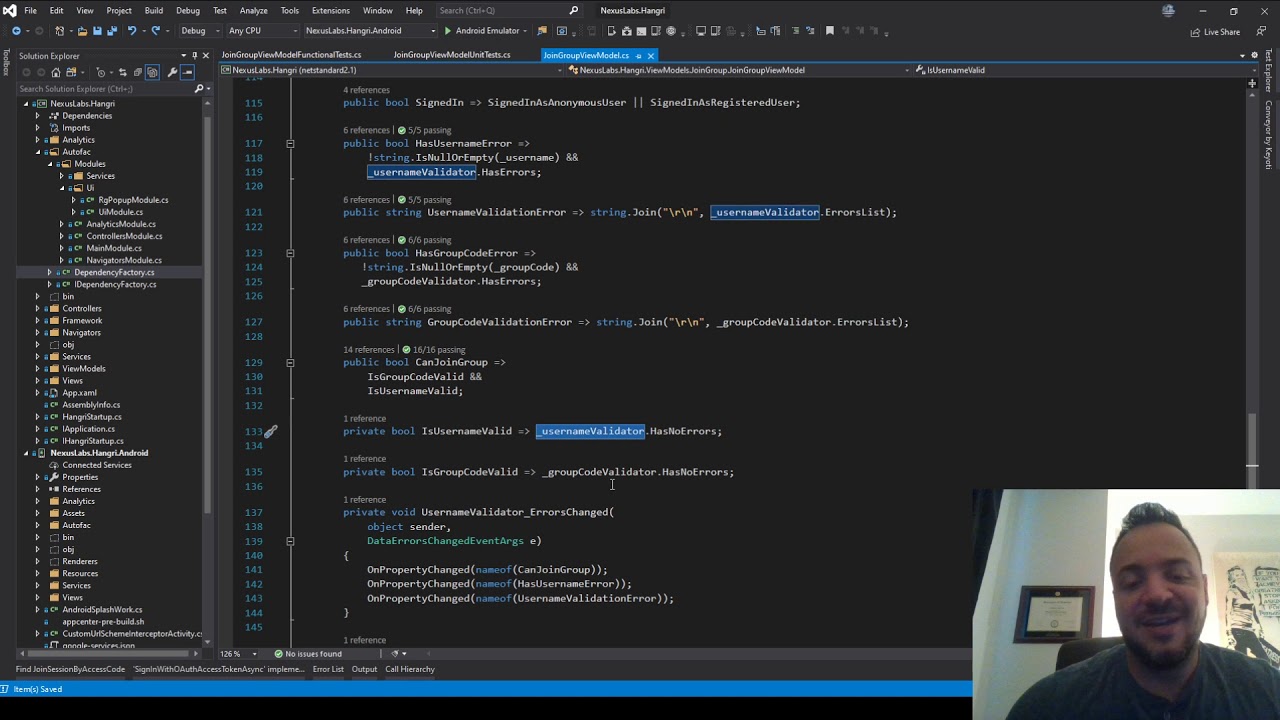1280x720 pixels.
Task: Open the 126 % zoom level dropdown
Action: (240, 654)
